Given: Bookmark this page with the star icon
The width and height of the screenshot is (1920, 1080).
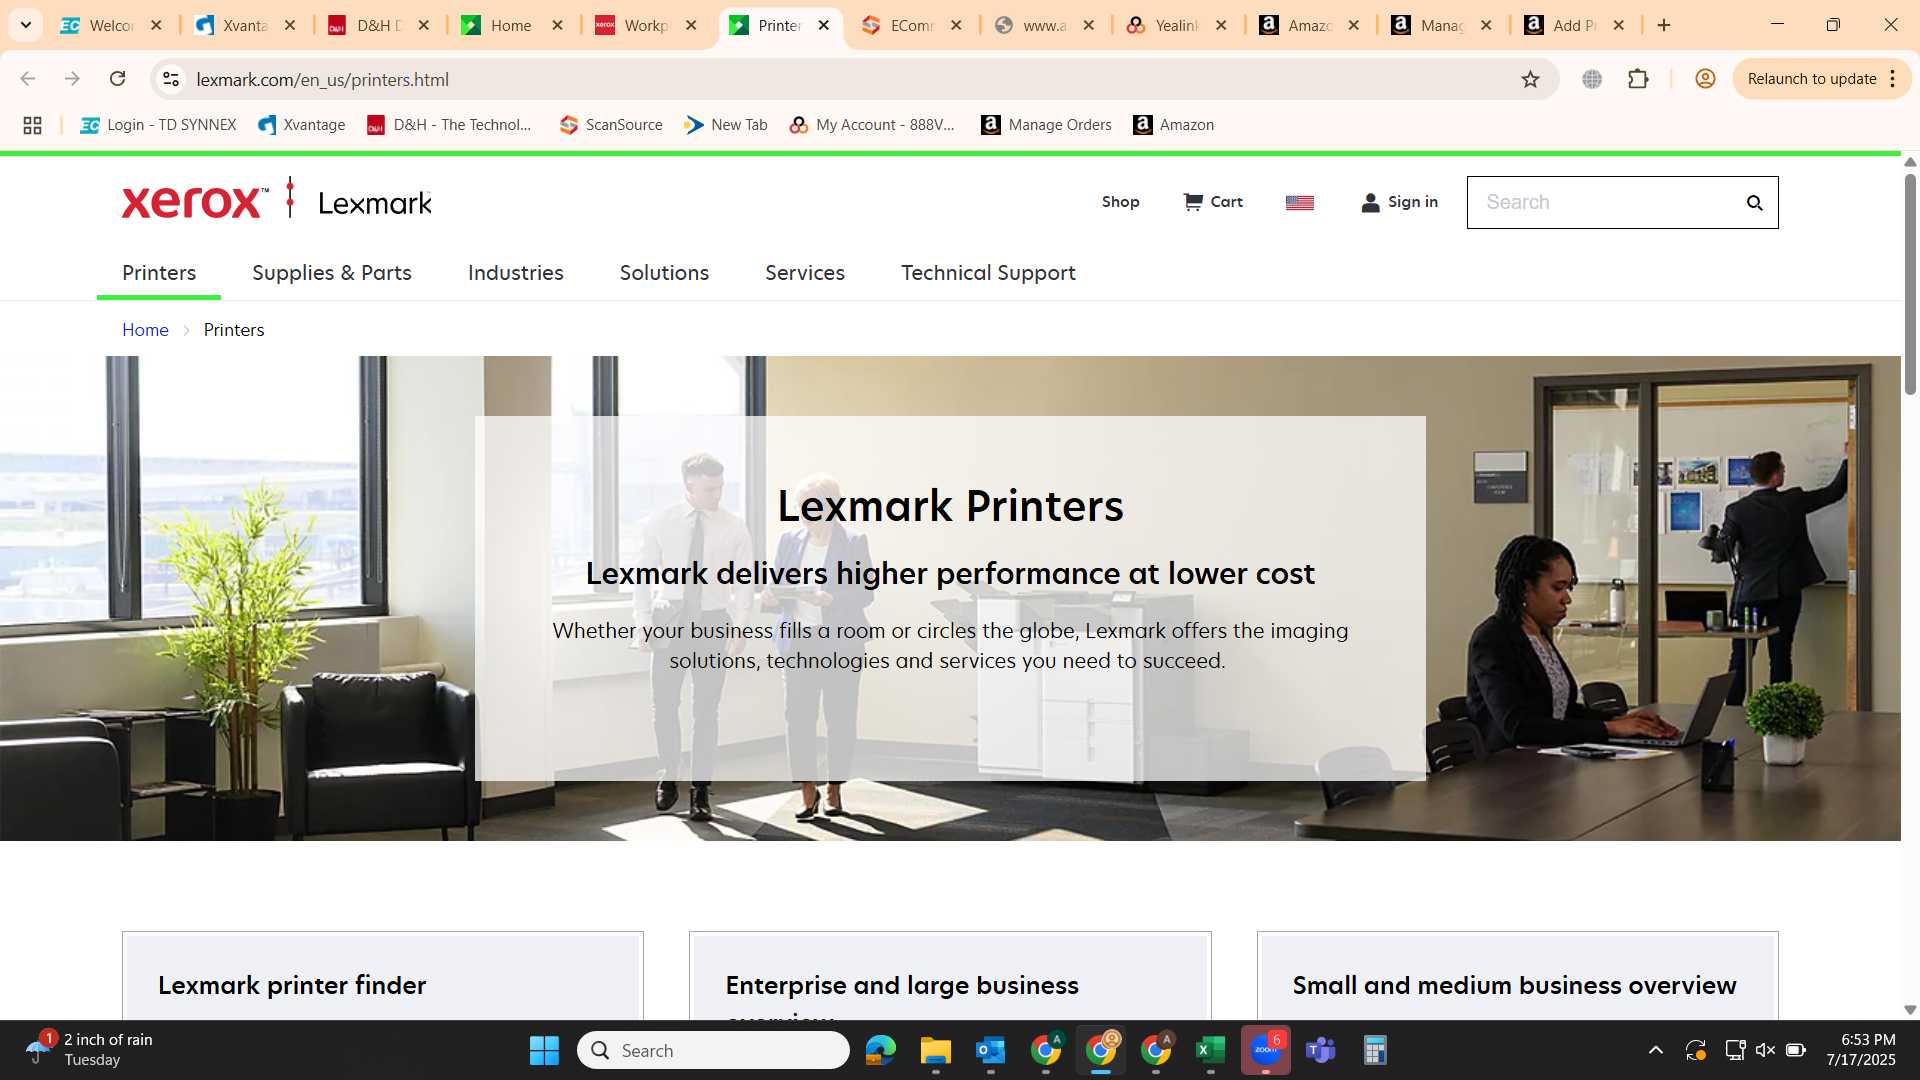Looking at the screenshot, I should coord(1530,79).
